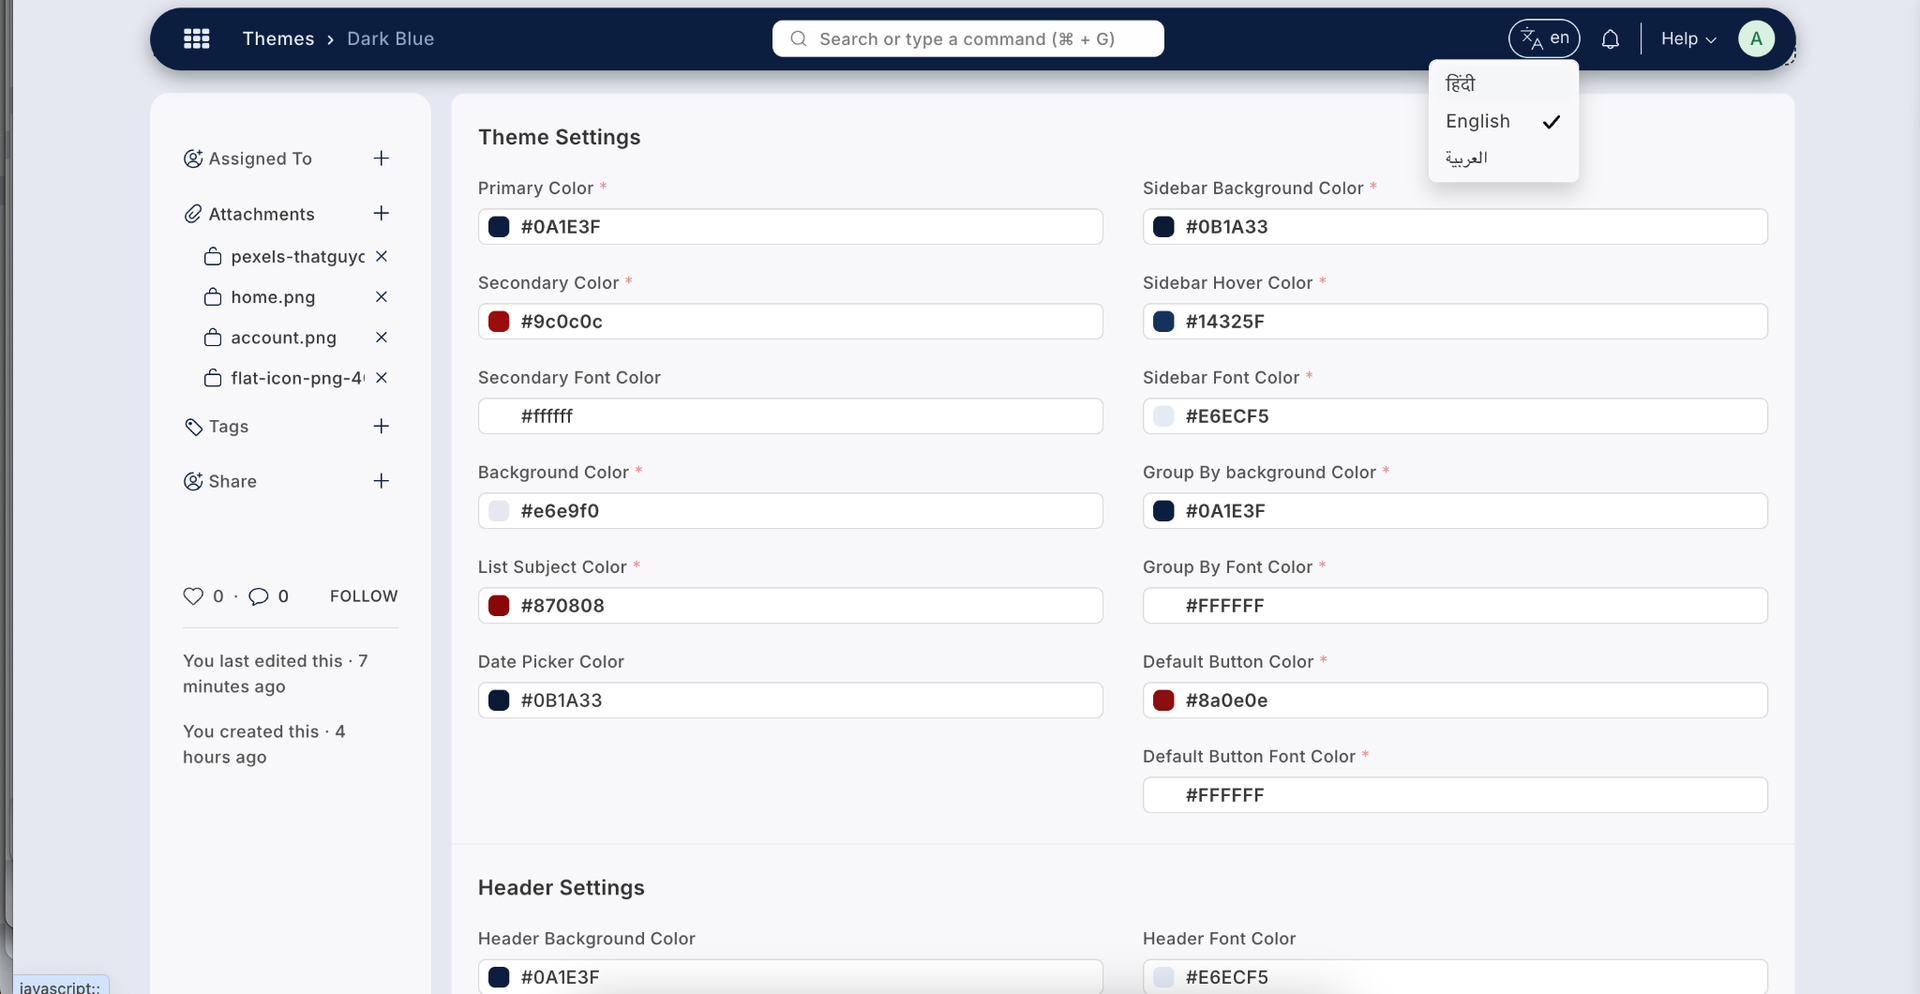Select English language option

coord(1503,121)
